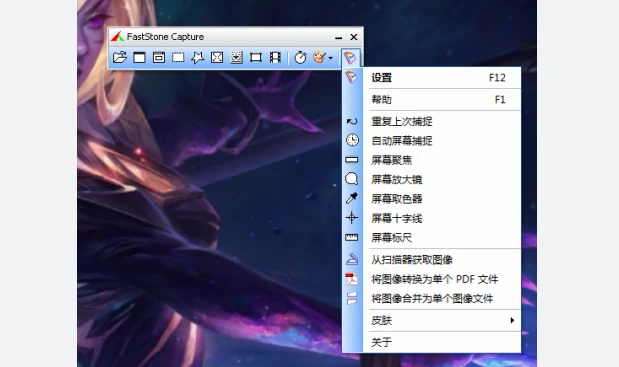Click the settings icon beside 设置
This screenshot has width=619, height=367.
[351, 77]
